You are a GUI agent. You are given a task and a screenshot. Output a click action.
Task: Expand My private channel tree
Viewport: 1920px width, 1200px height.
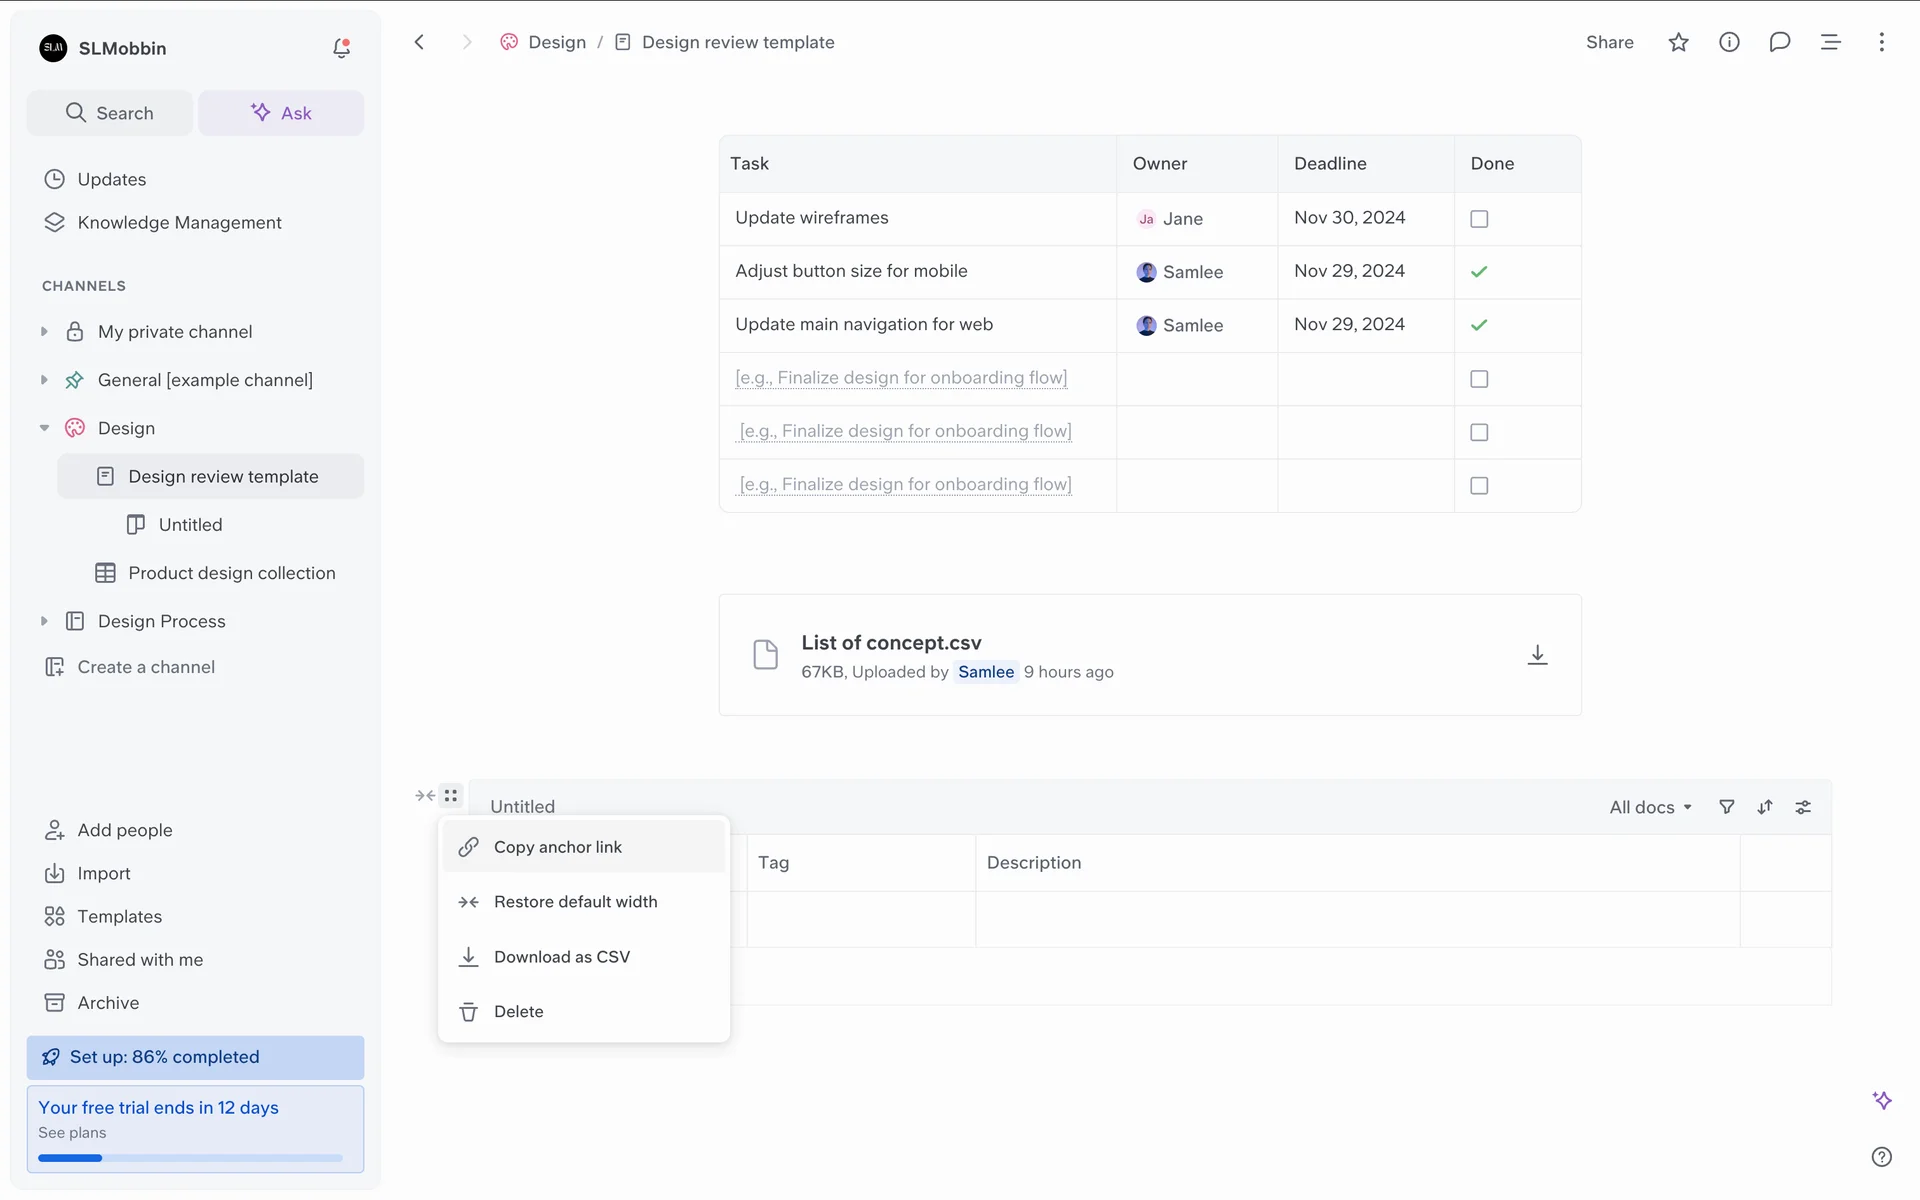click(x=44, y=332)
